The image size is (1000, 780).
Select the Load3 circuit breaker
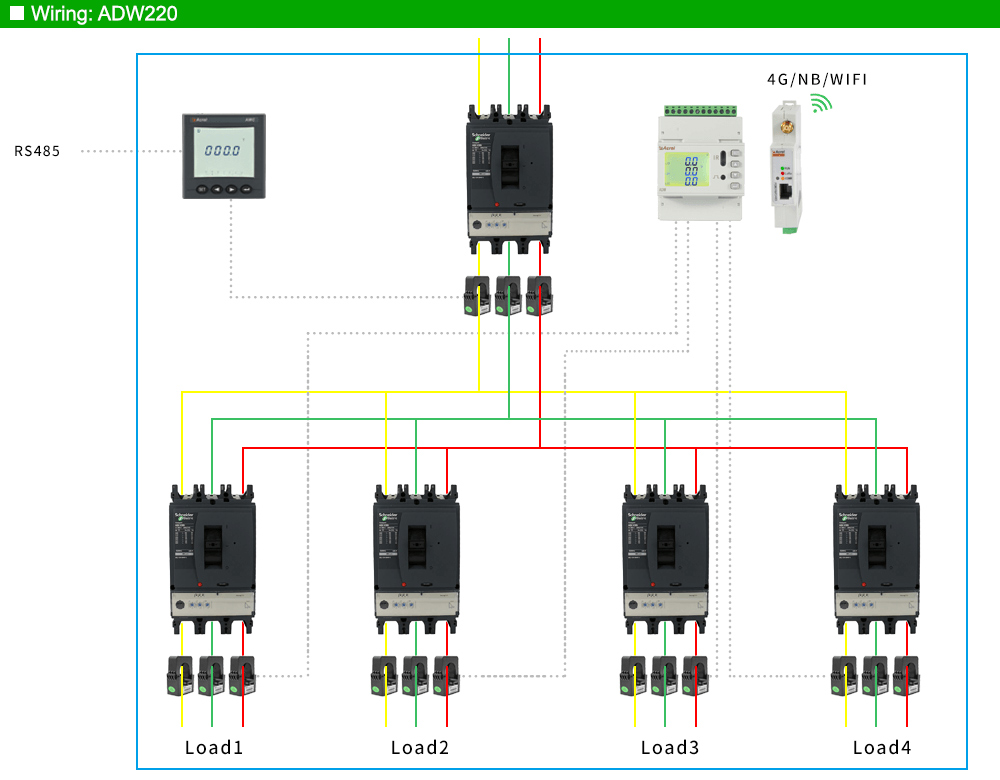click(x=665, y=559)
